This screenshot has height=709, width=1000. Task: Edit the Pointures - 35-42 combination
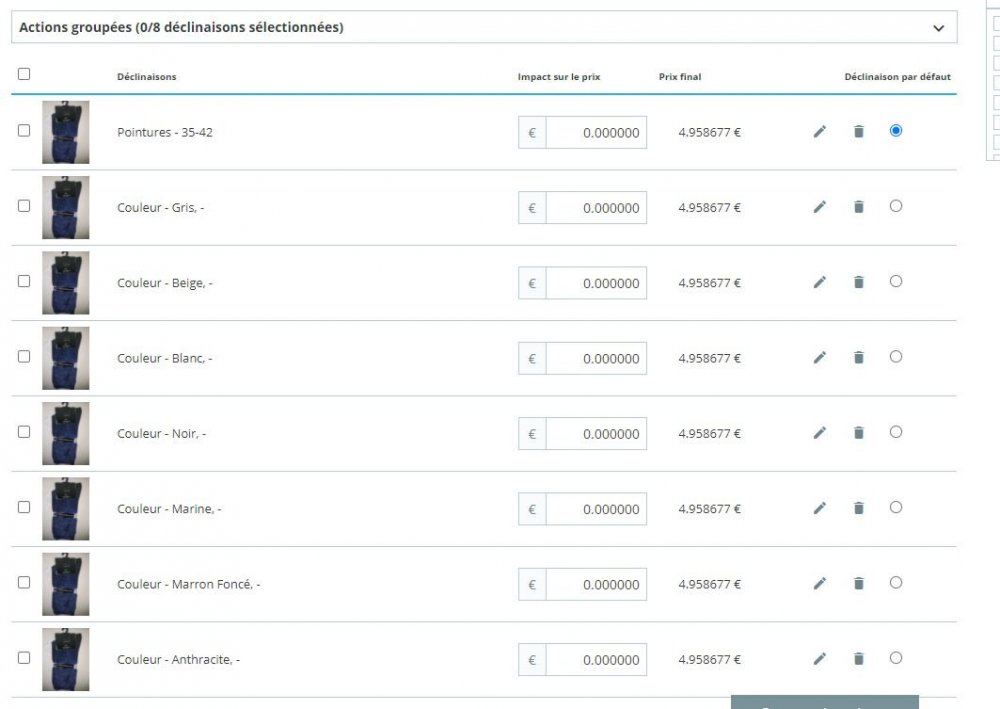tap(820, 131)
